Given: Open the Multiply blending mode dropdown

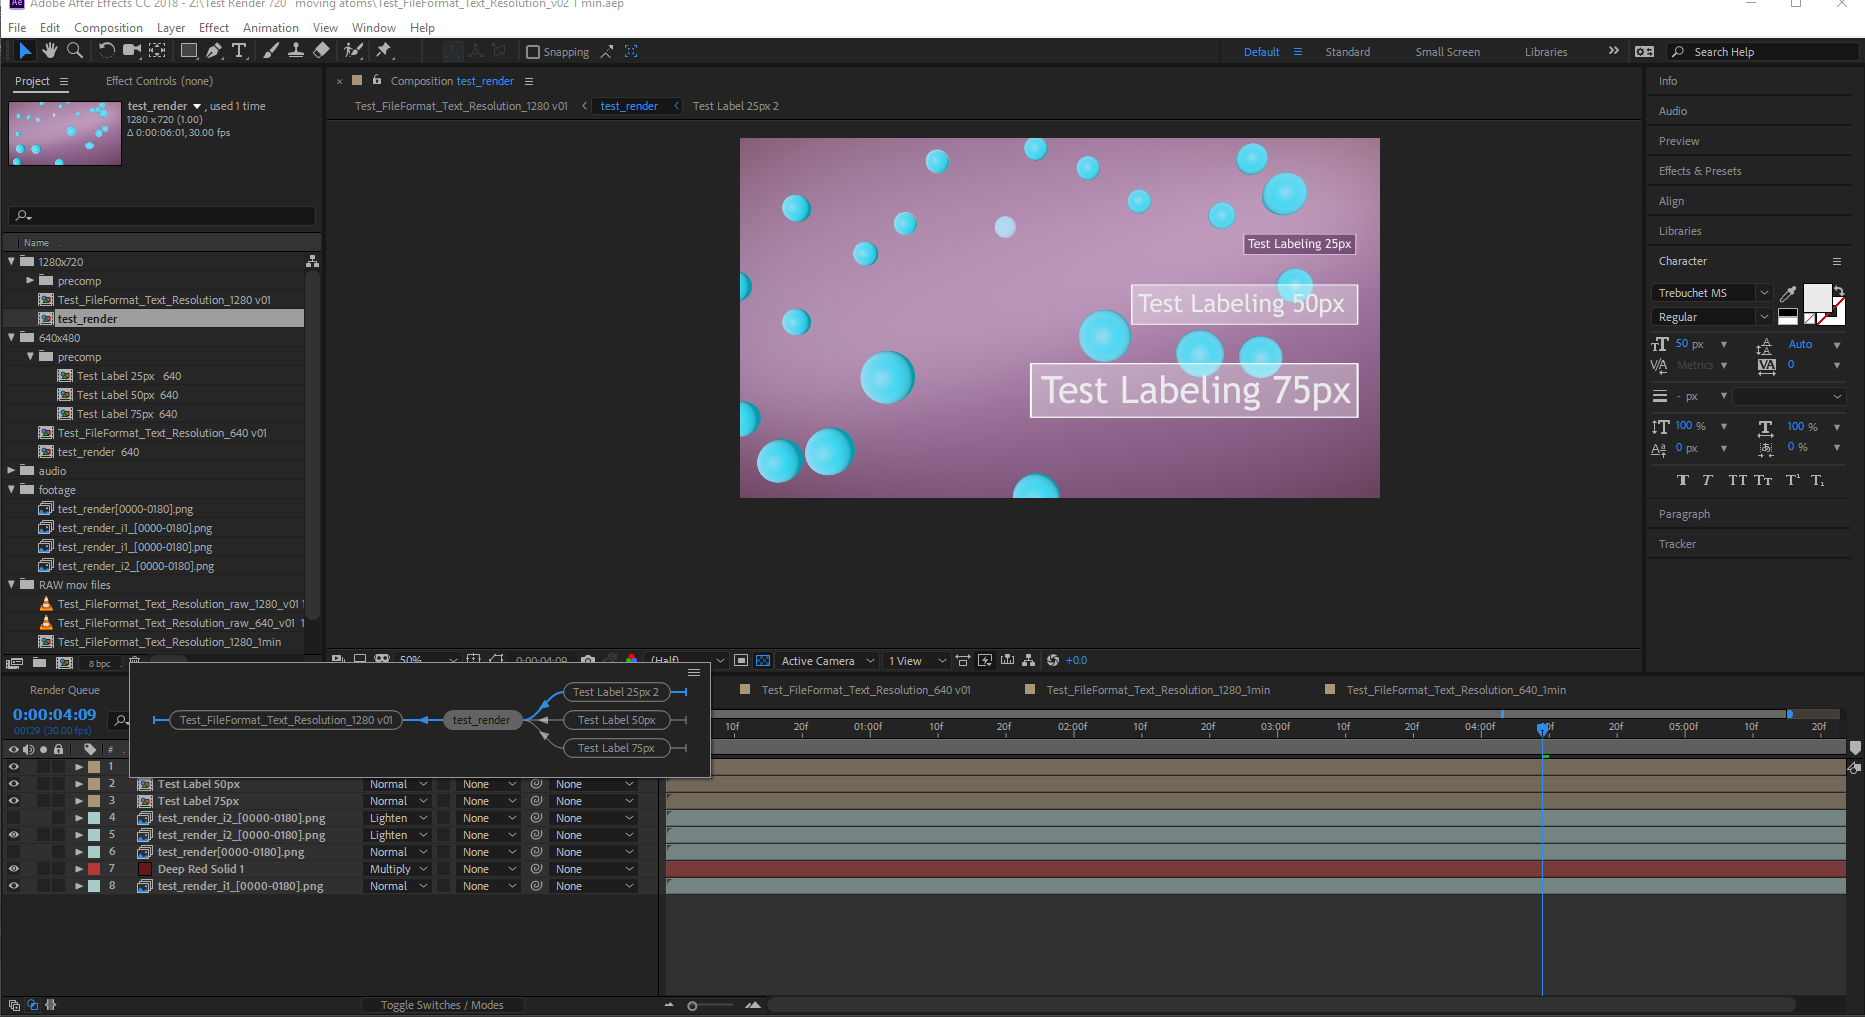Looking at the screenshot, I should (398, 869).
